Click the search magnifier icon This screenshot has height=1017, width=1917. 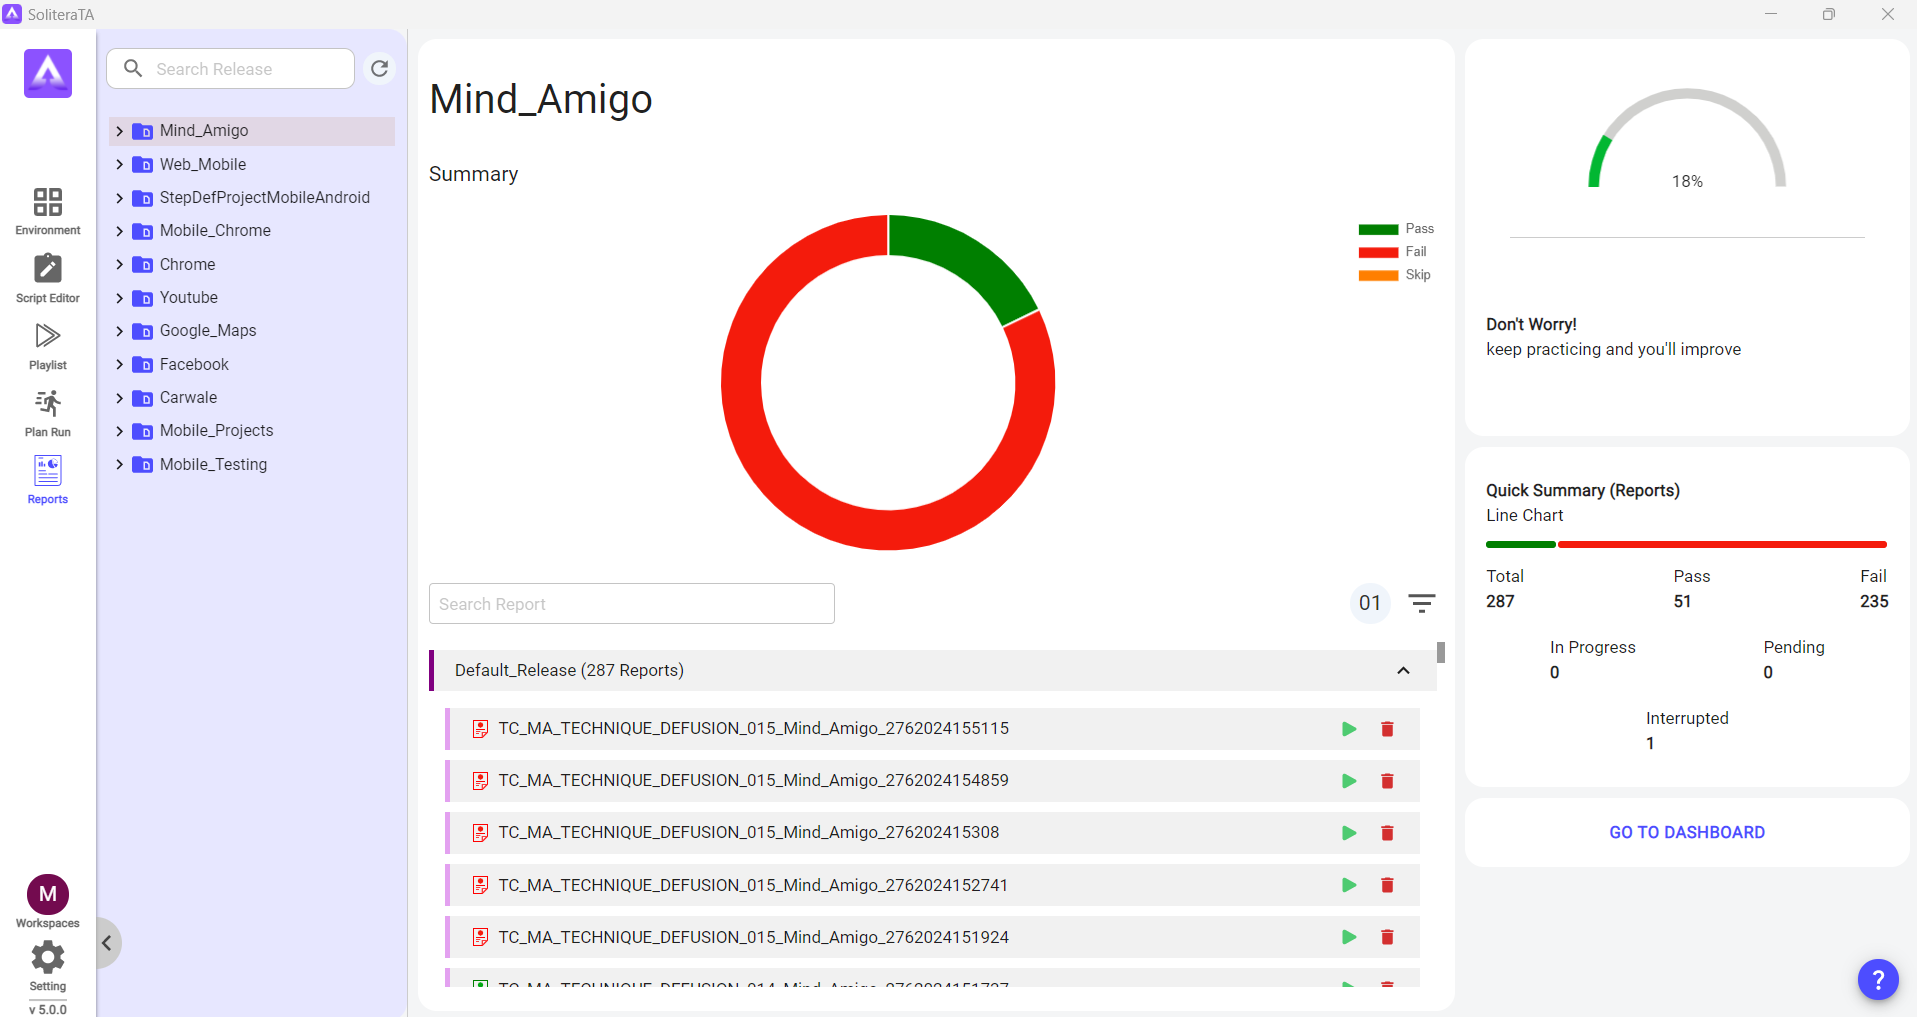[133, 68]
